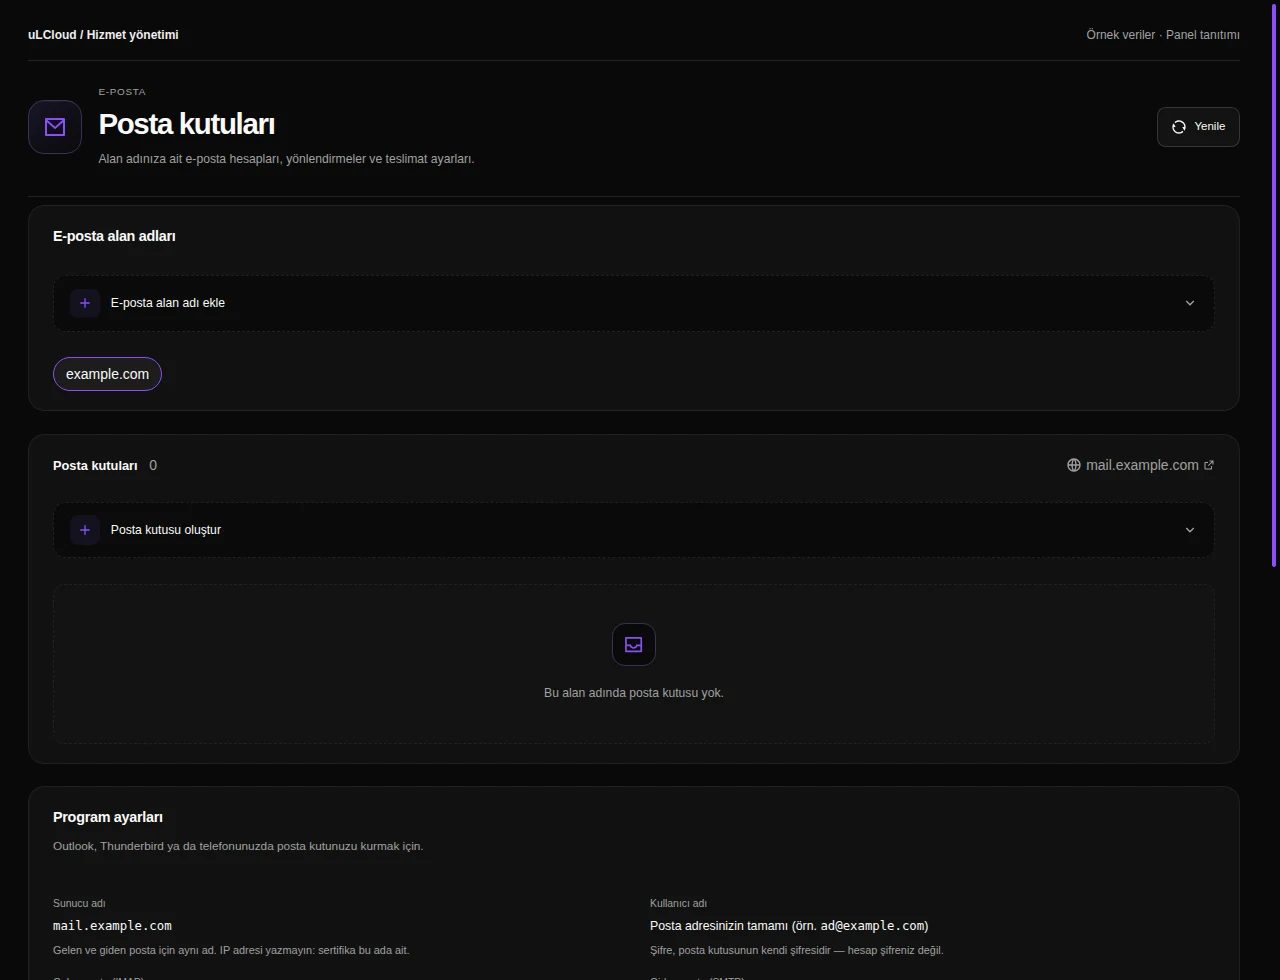Click the Sunucu adı label
The width and height of the screenshot is (1280, 980).
(x=79, y=903)
